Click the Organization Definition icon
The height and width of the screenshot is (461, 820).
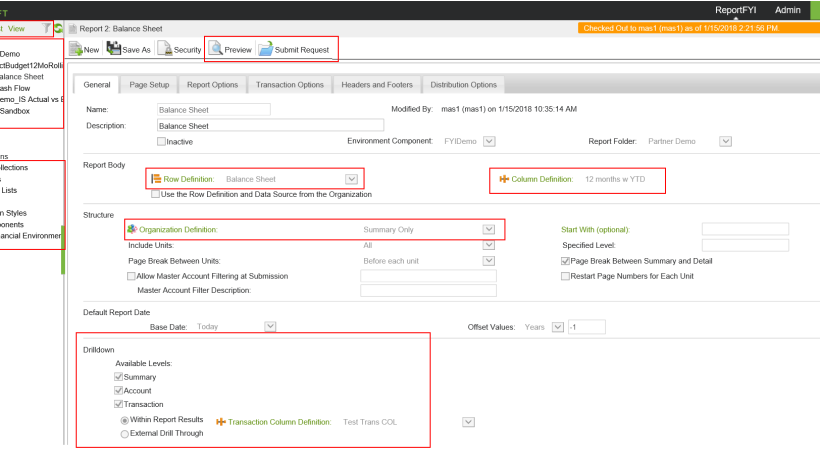click(132, 229)
